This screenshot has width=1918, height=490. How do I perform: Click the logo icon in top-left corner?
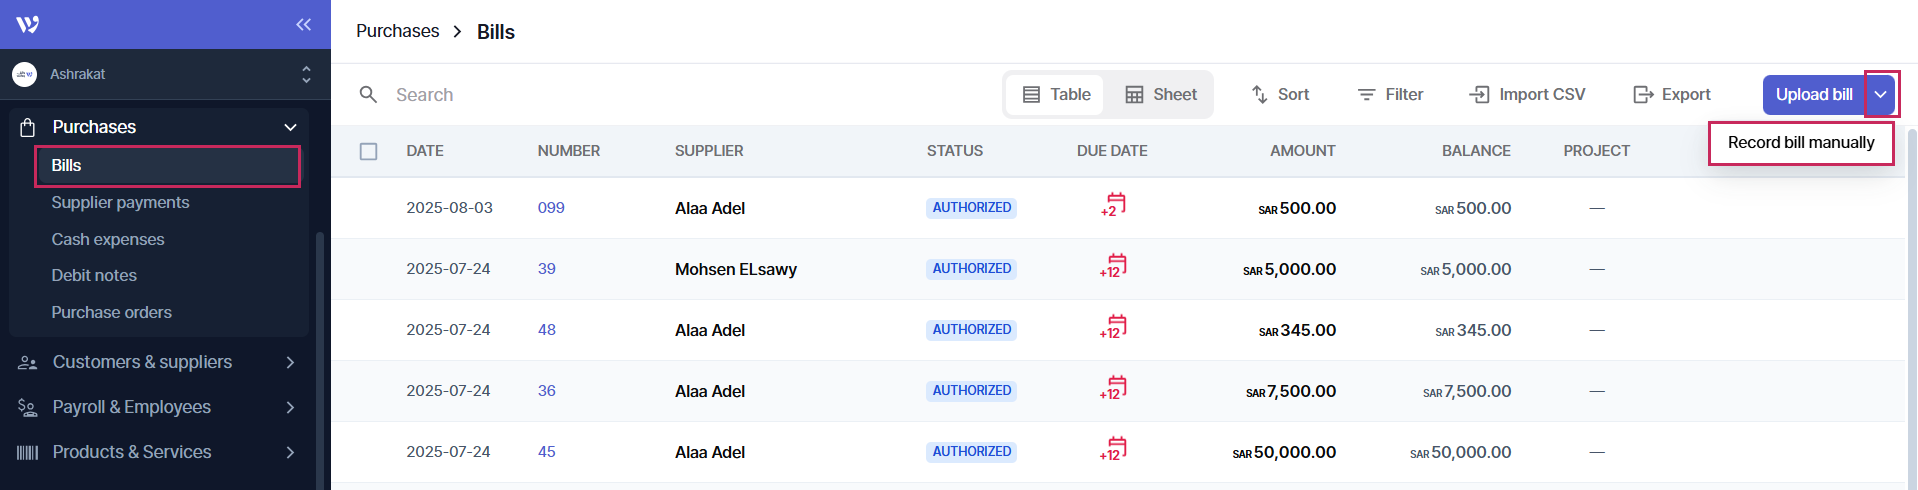tap(28, 24)
